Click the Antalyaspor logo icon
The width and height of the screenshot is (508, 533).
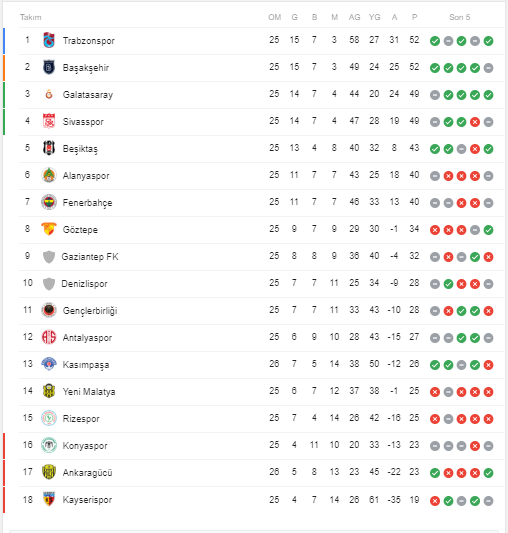49,337
